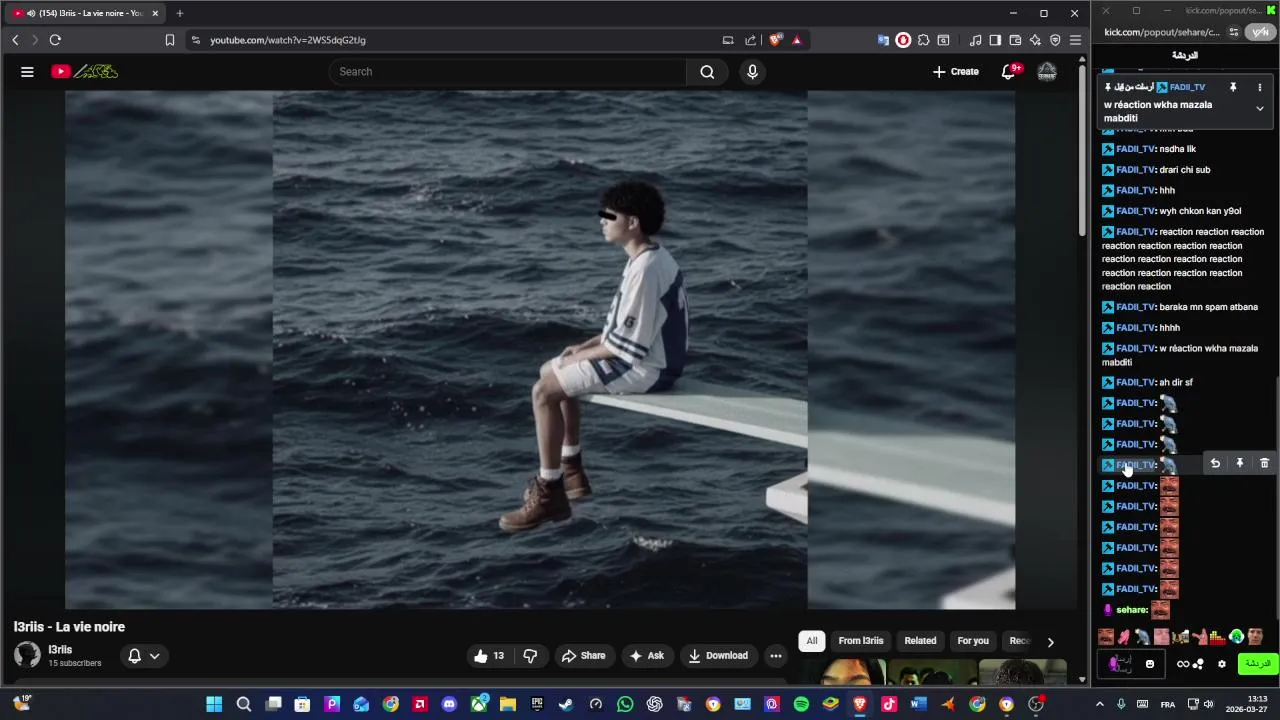Select the From l3riis filter chip
This screenshot has height=720, width=1280.
861,641
